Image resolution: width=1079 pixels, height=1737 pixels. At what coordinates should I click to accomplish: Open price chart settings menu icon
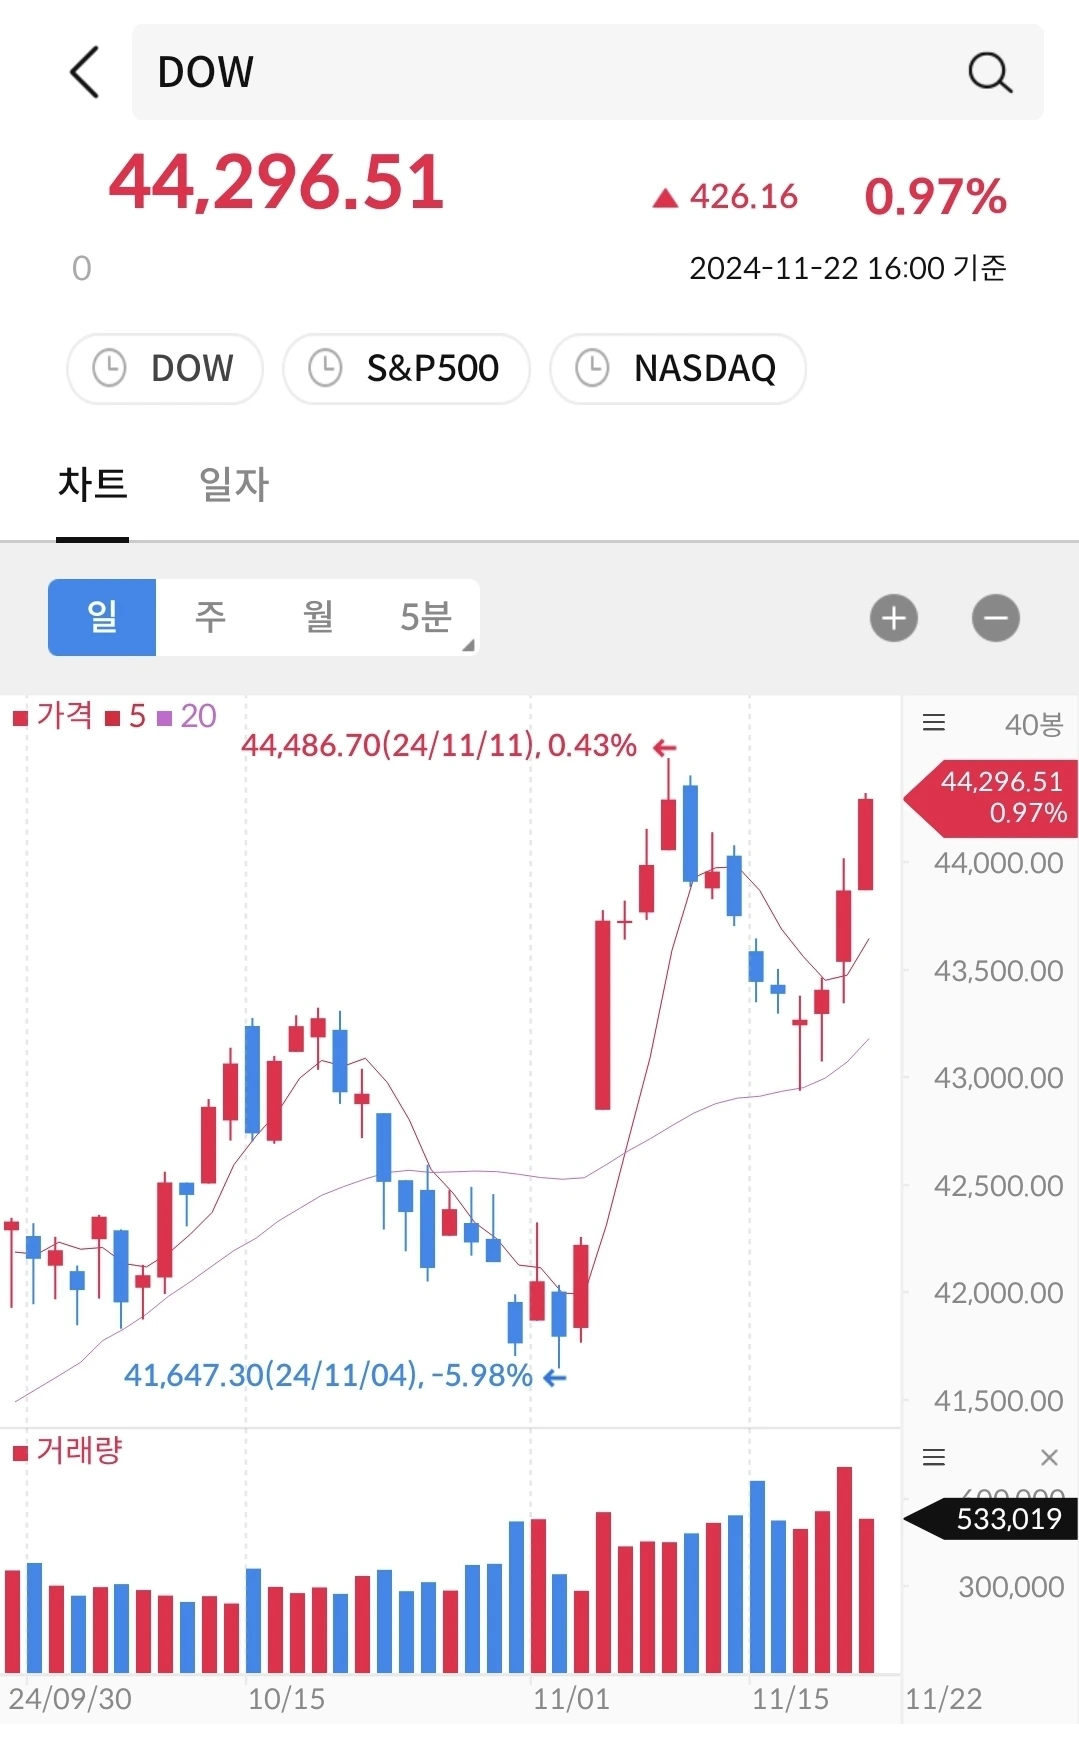934,723
